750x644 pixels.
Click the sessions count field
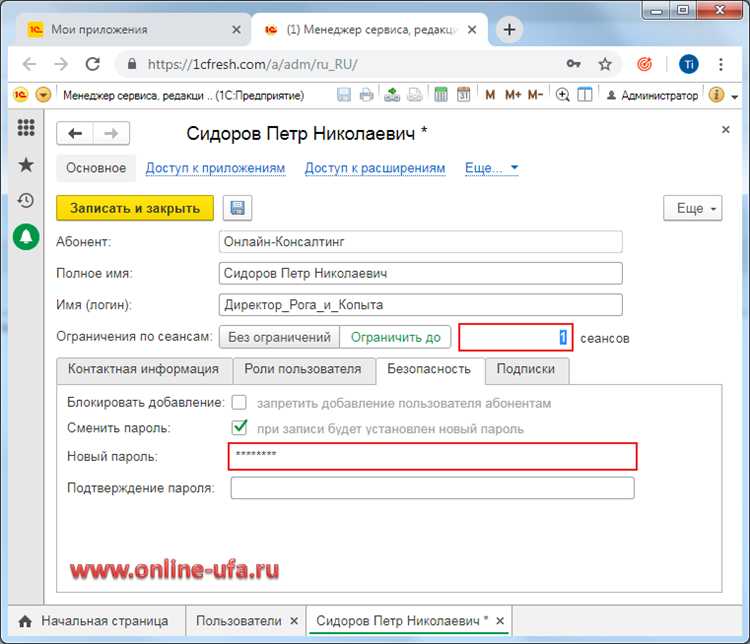tap(516, 337)
